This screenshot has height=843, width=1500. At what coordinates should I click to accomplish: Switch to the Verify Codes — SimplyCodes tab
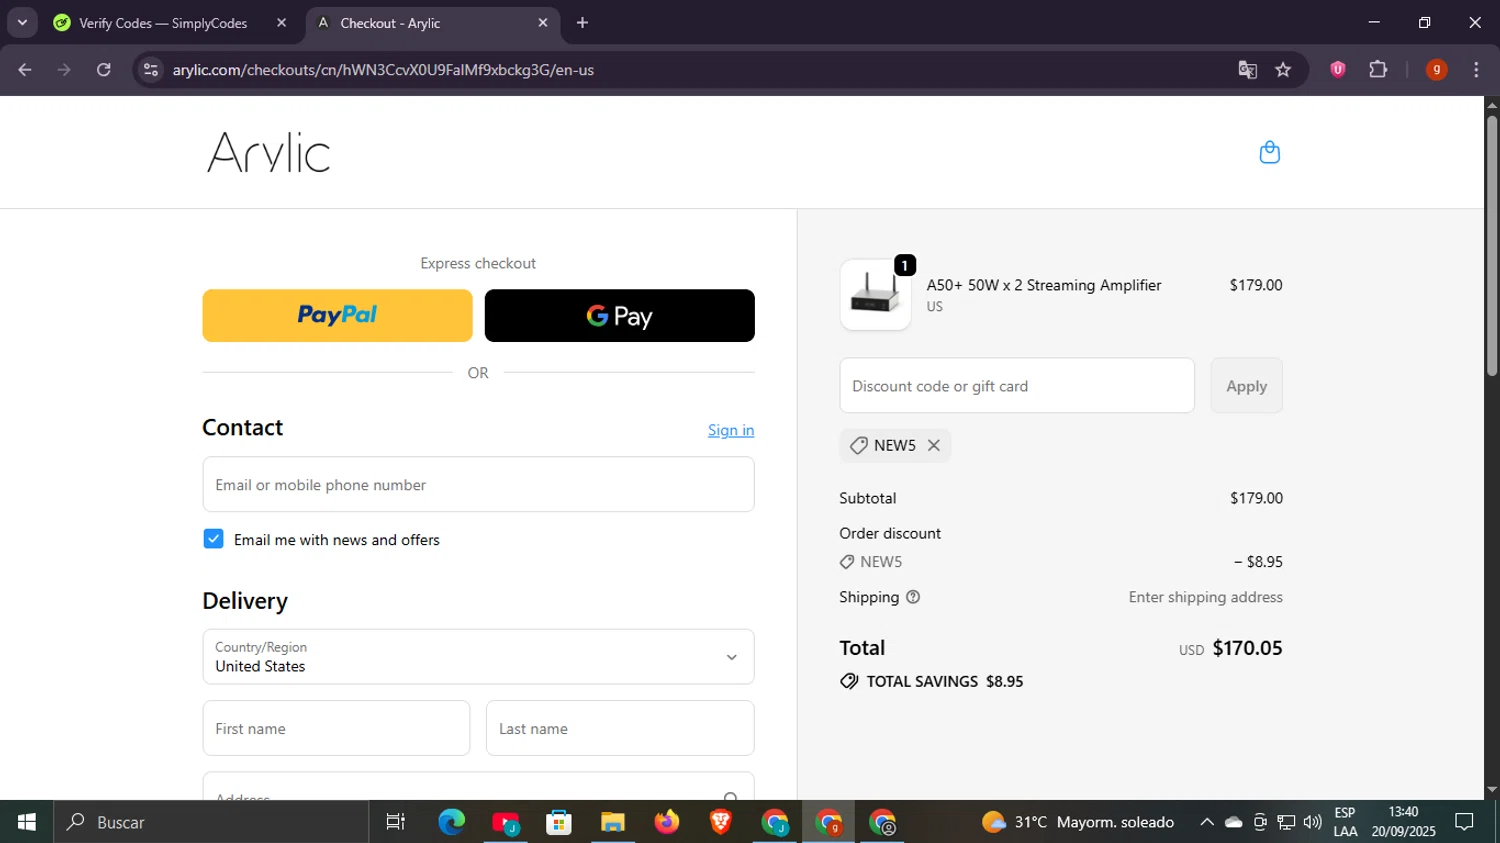click(x=165, y=23)
